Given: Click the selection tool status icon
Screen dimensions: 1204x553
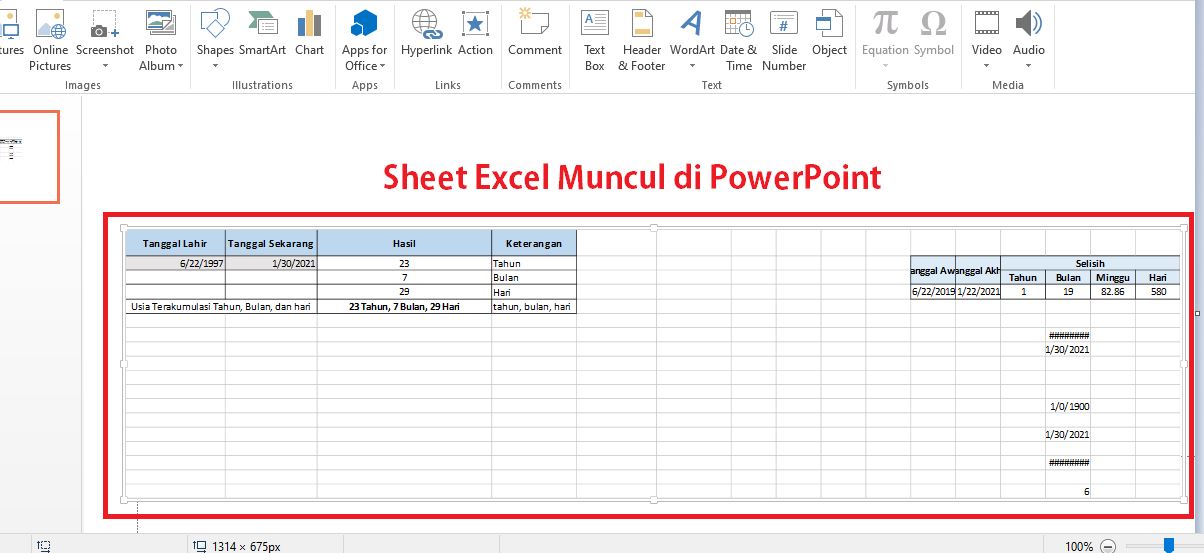Looking at the screenshot, I should [43, 546].
